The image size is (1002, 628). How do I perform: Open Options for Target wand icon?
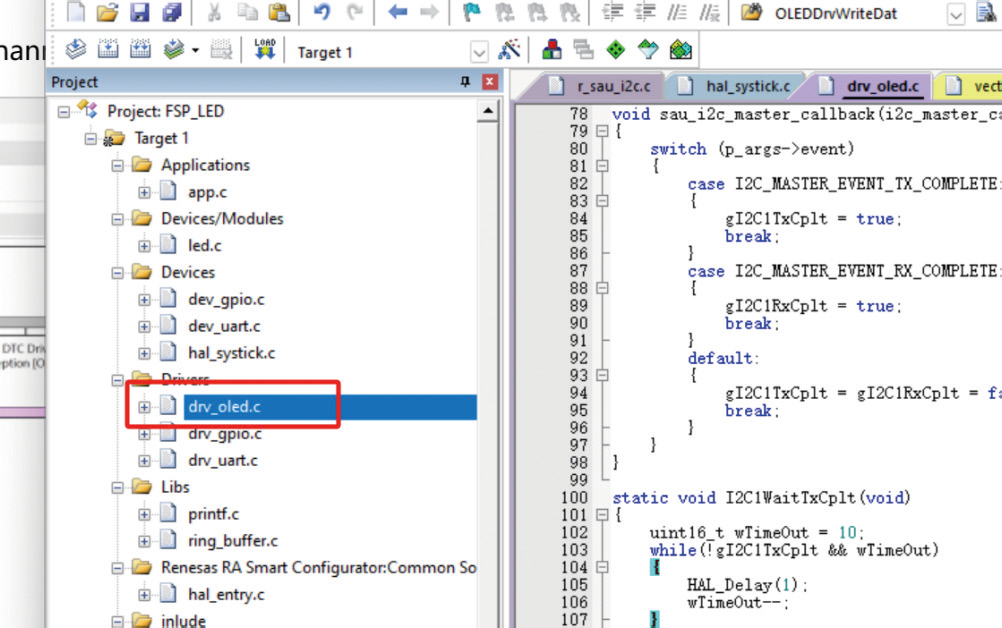tap(509, 49)
